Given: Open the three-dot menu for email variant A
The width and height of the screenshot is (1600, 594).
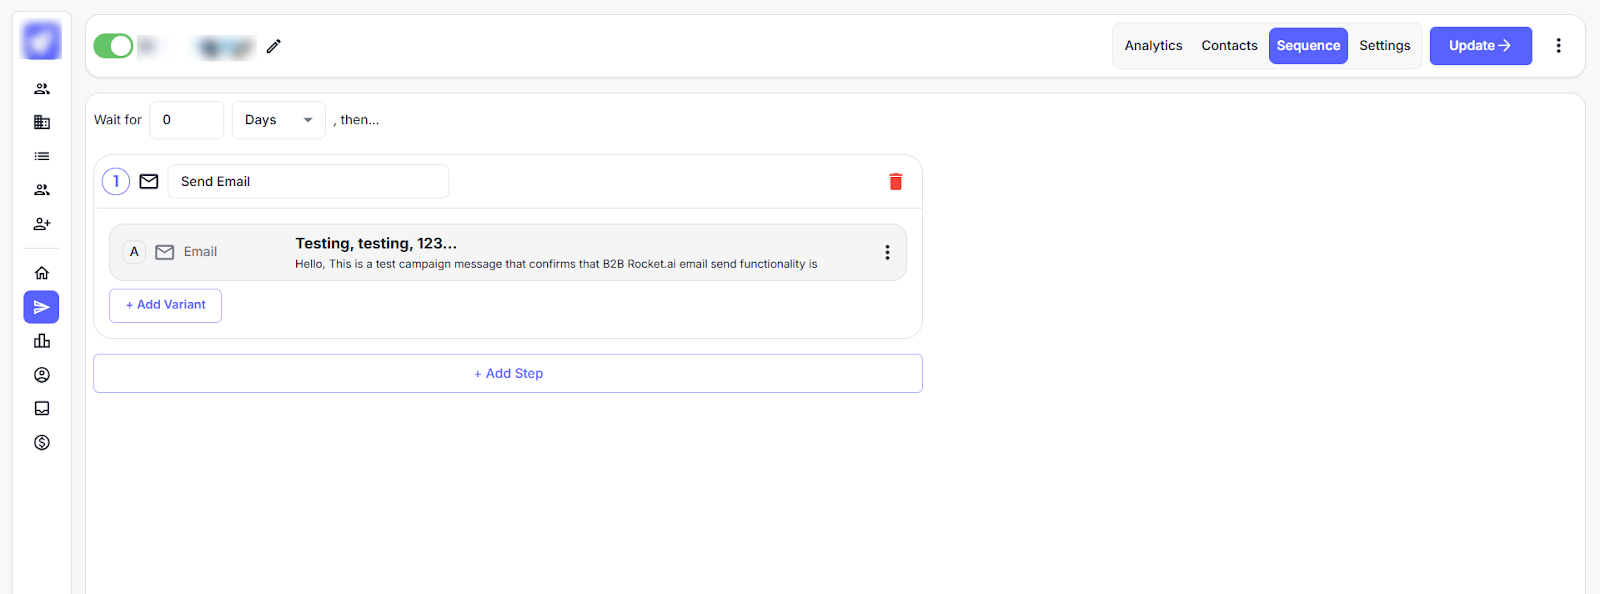Looking at the screenshot, I should [886, 252].
